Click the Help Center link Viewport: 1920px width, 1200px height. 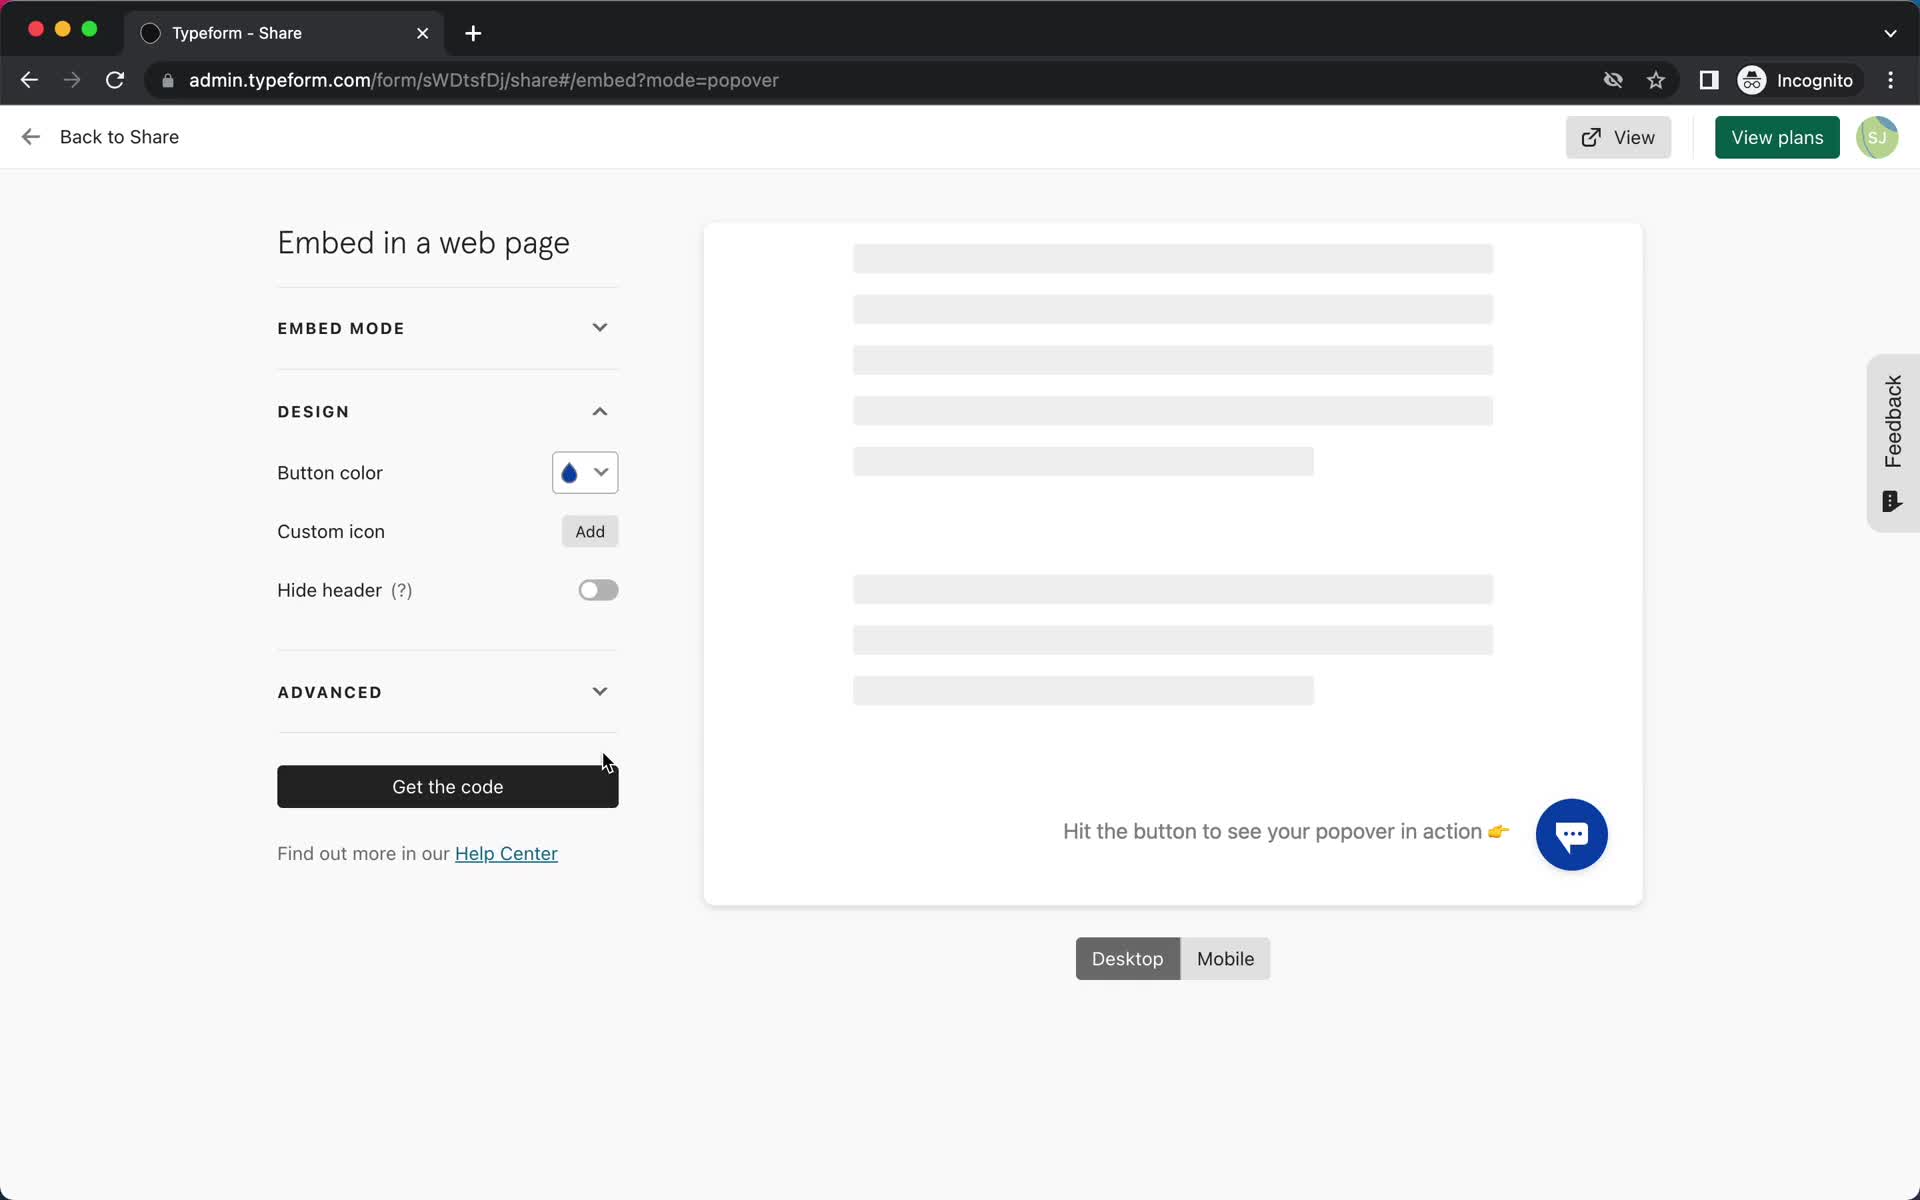coord(506,853)
